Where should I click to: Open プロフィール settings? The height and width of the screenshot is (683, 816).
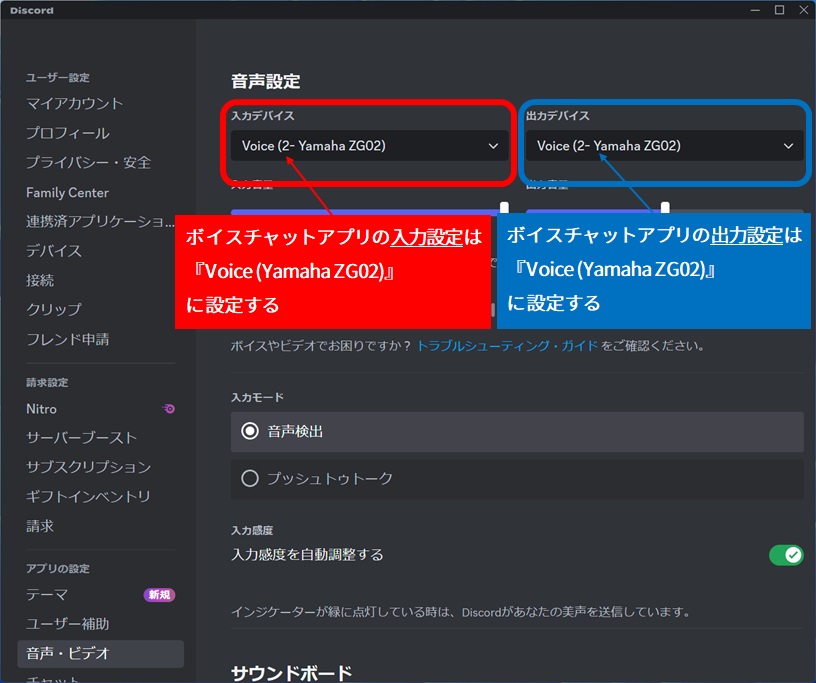[68, 133]
